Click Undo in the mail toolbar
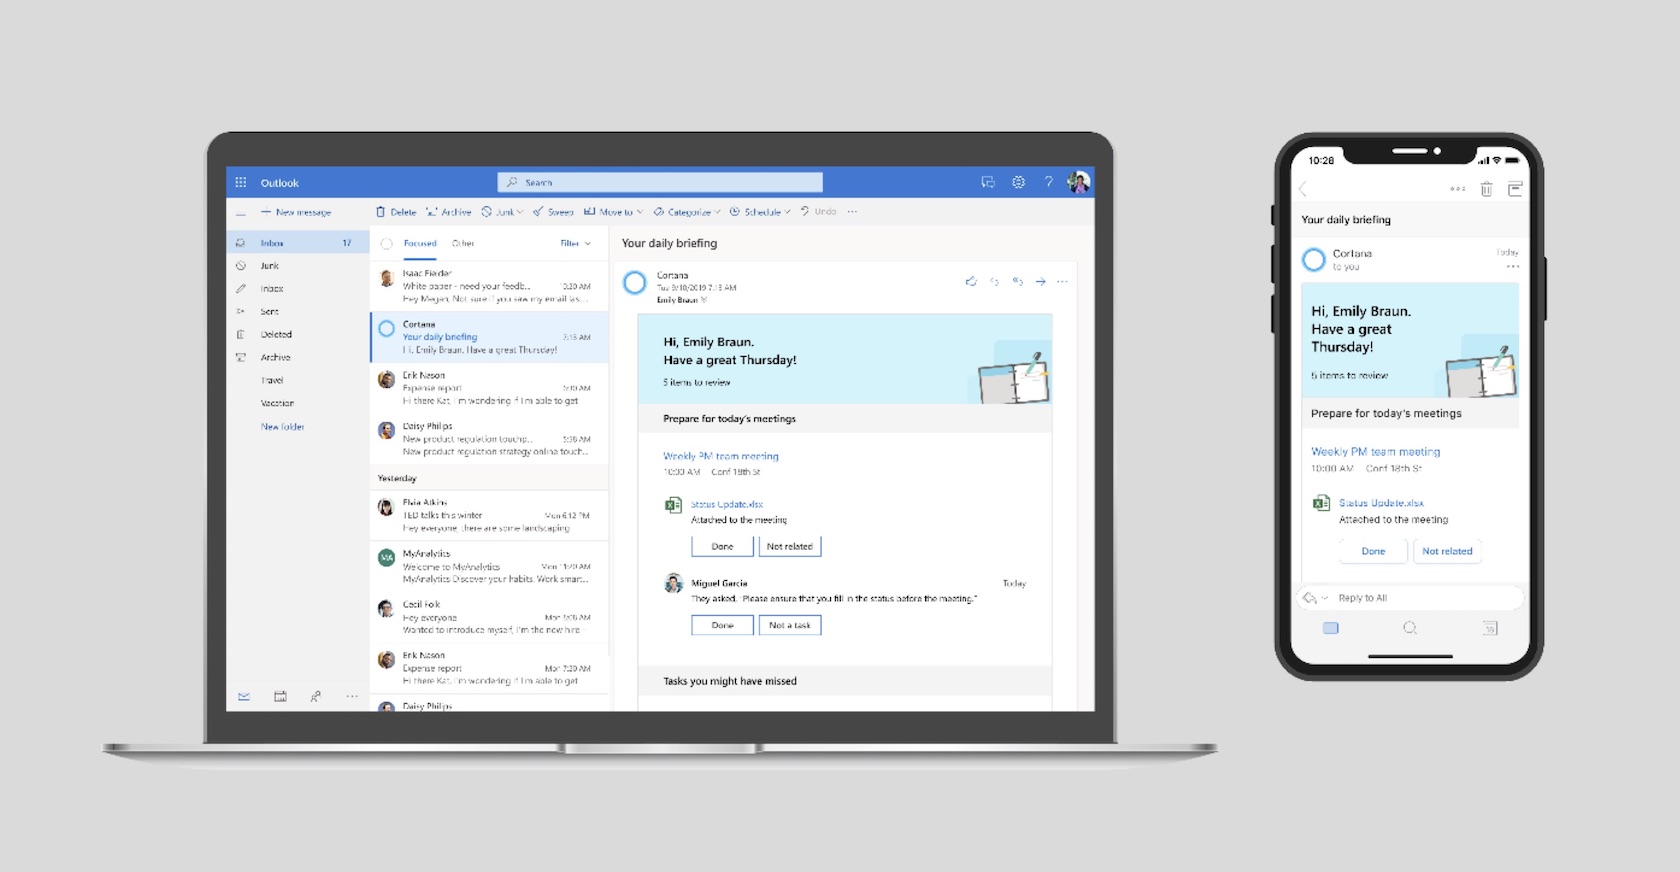 click(818, 212)
